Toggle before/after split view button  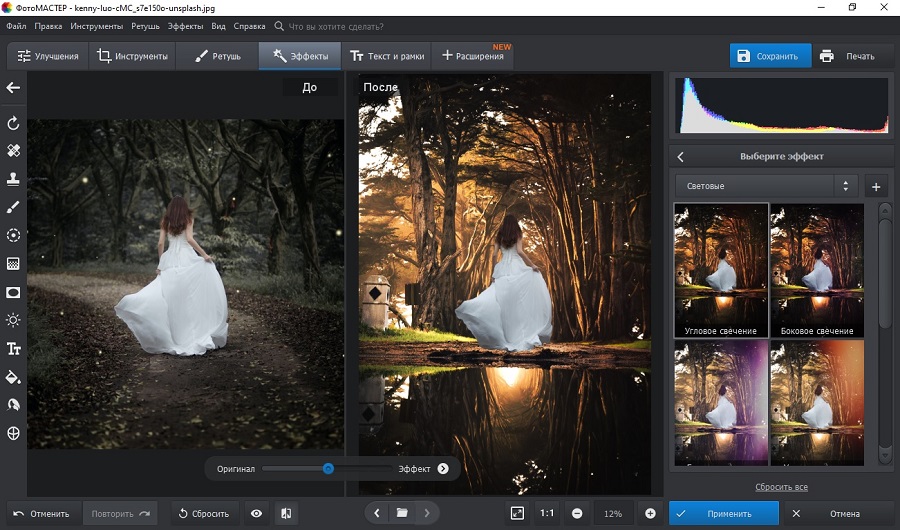pyautogui.click(x=286, y=513)
